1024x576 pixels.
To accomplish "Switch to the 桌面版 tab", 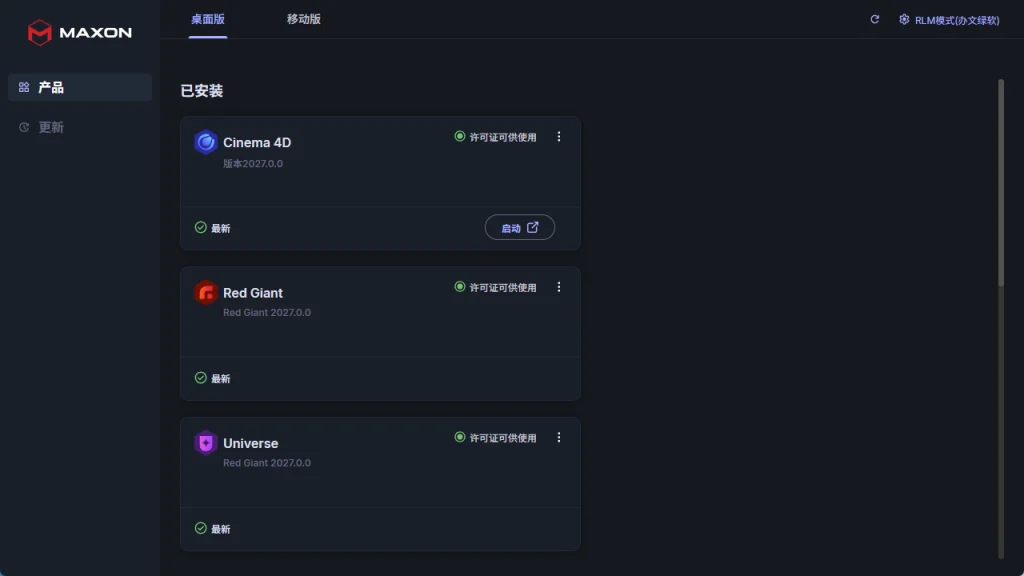I will (x=208, y=20).
